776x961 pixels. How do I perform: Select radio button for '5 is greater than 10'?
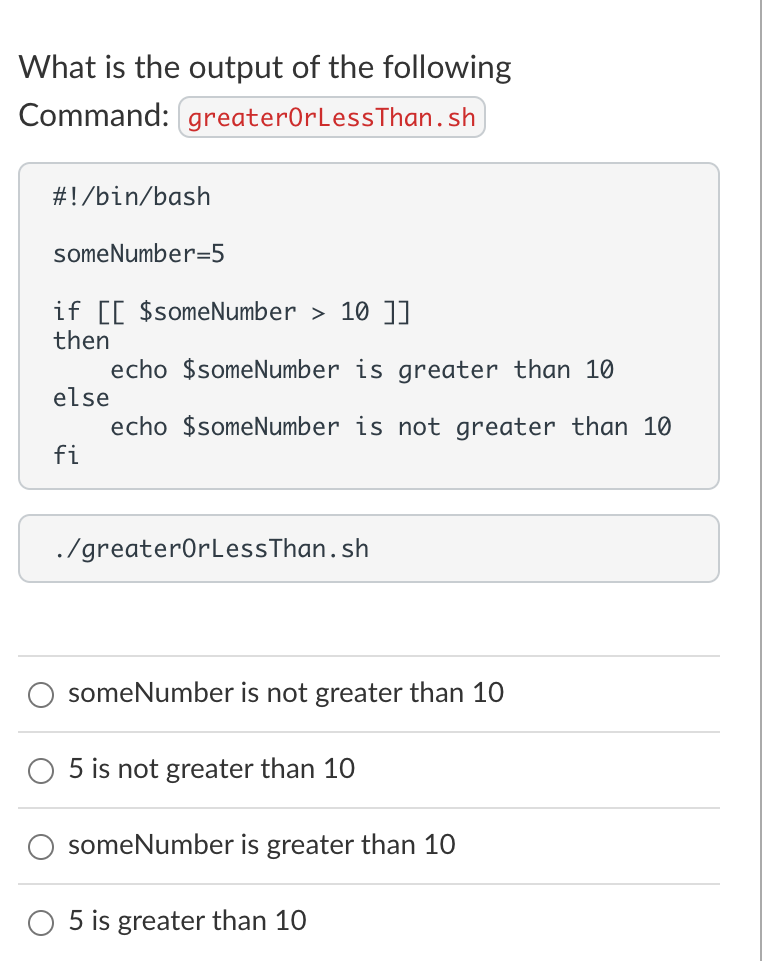pyautogui.click(x=40, y=922)
